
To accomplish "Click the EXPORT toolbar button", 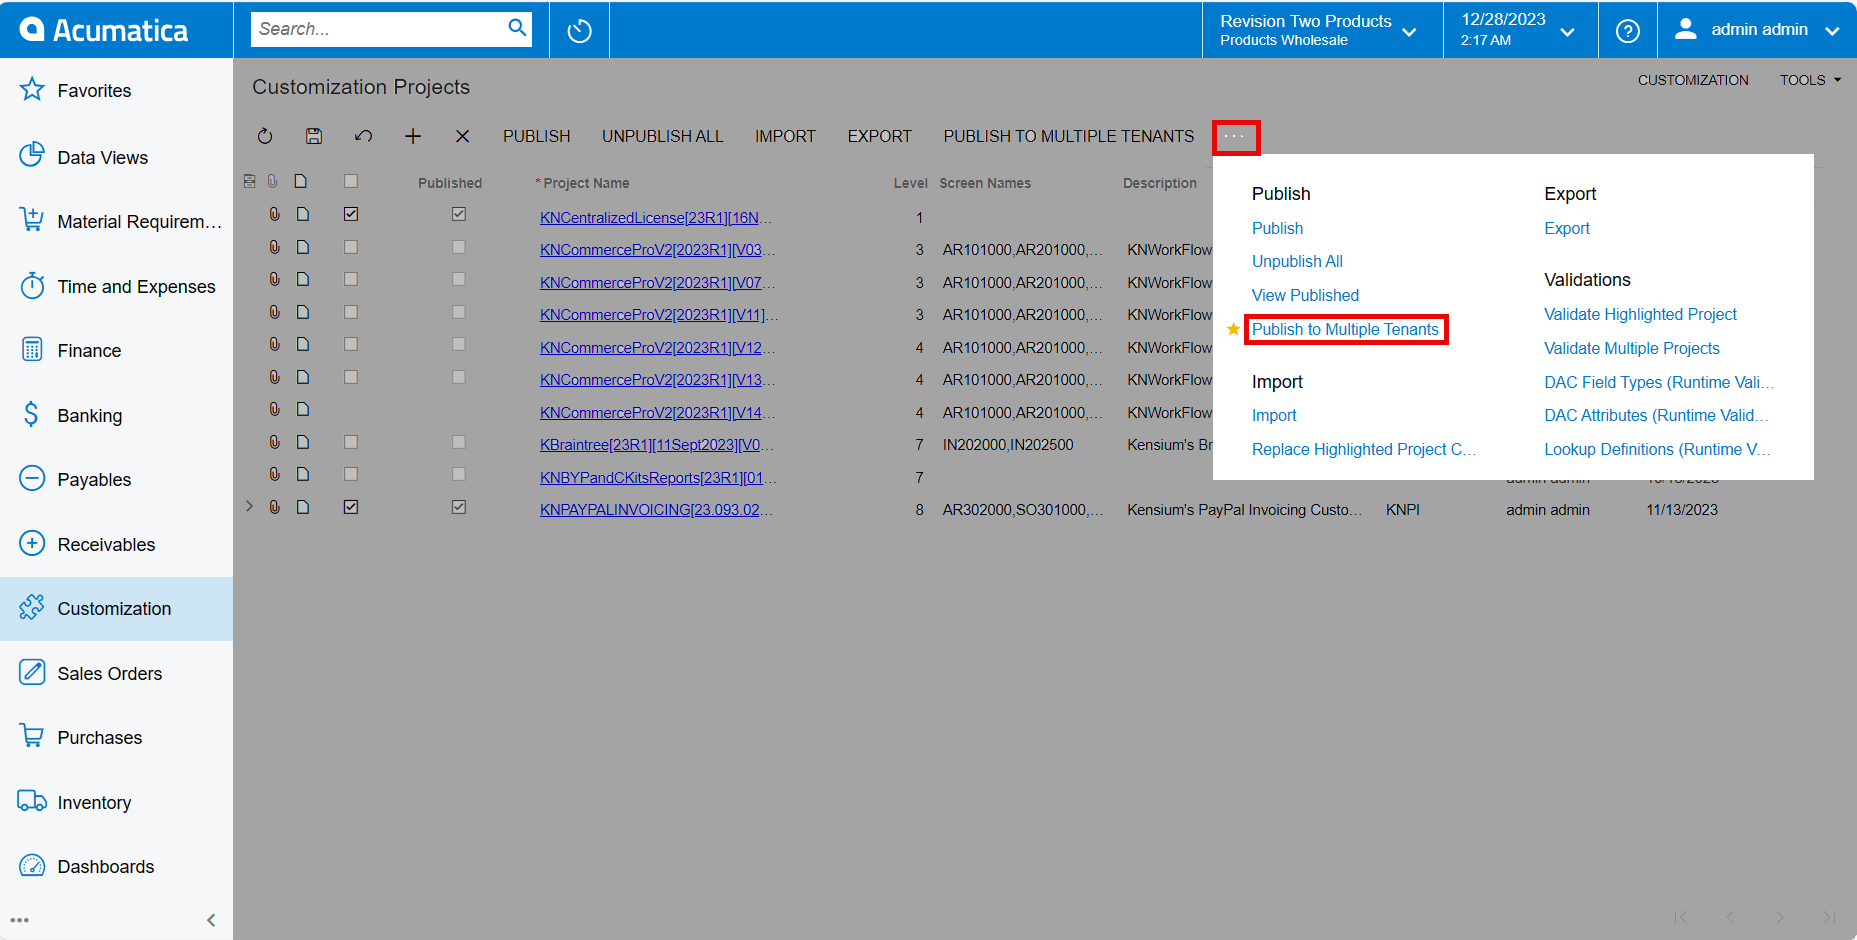I will coord(879,136).
